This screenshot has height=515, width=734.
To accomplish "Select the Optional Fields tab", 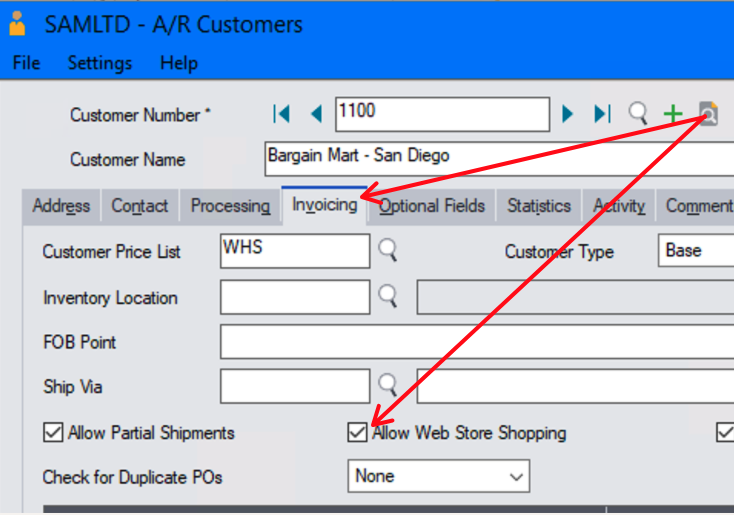I will (x=432, y=206).
